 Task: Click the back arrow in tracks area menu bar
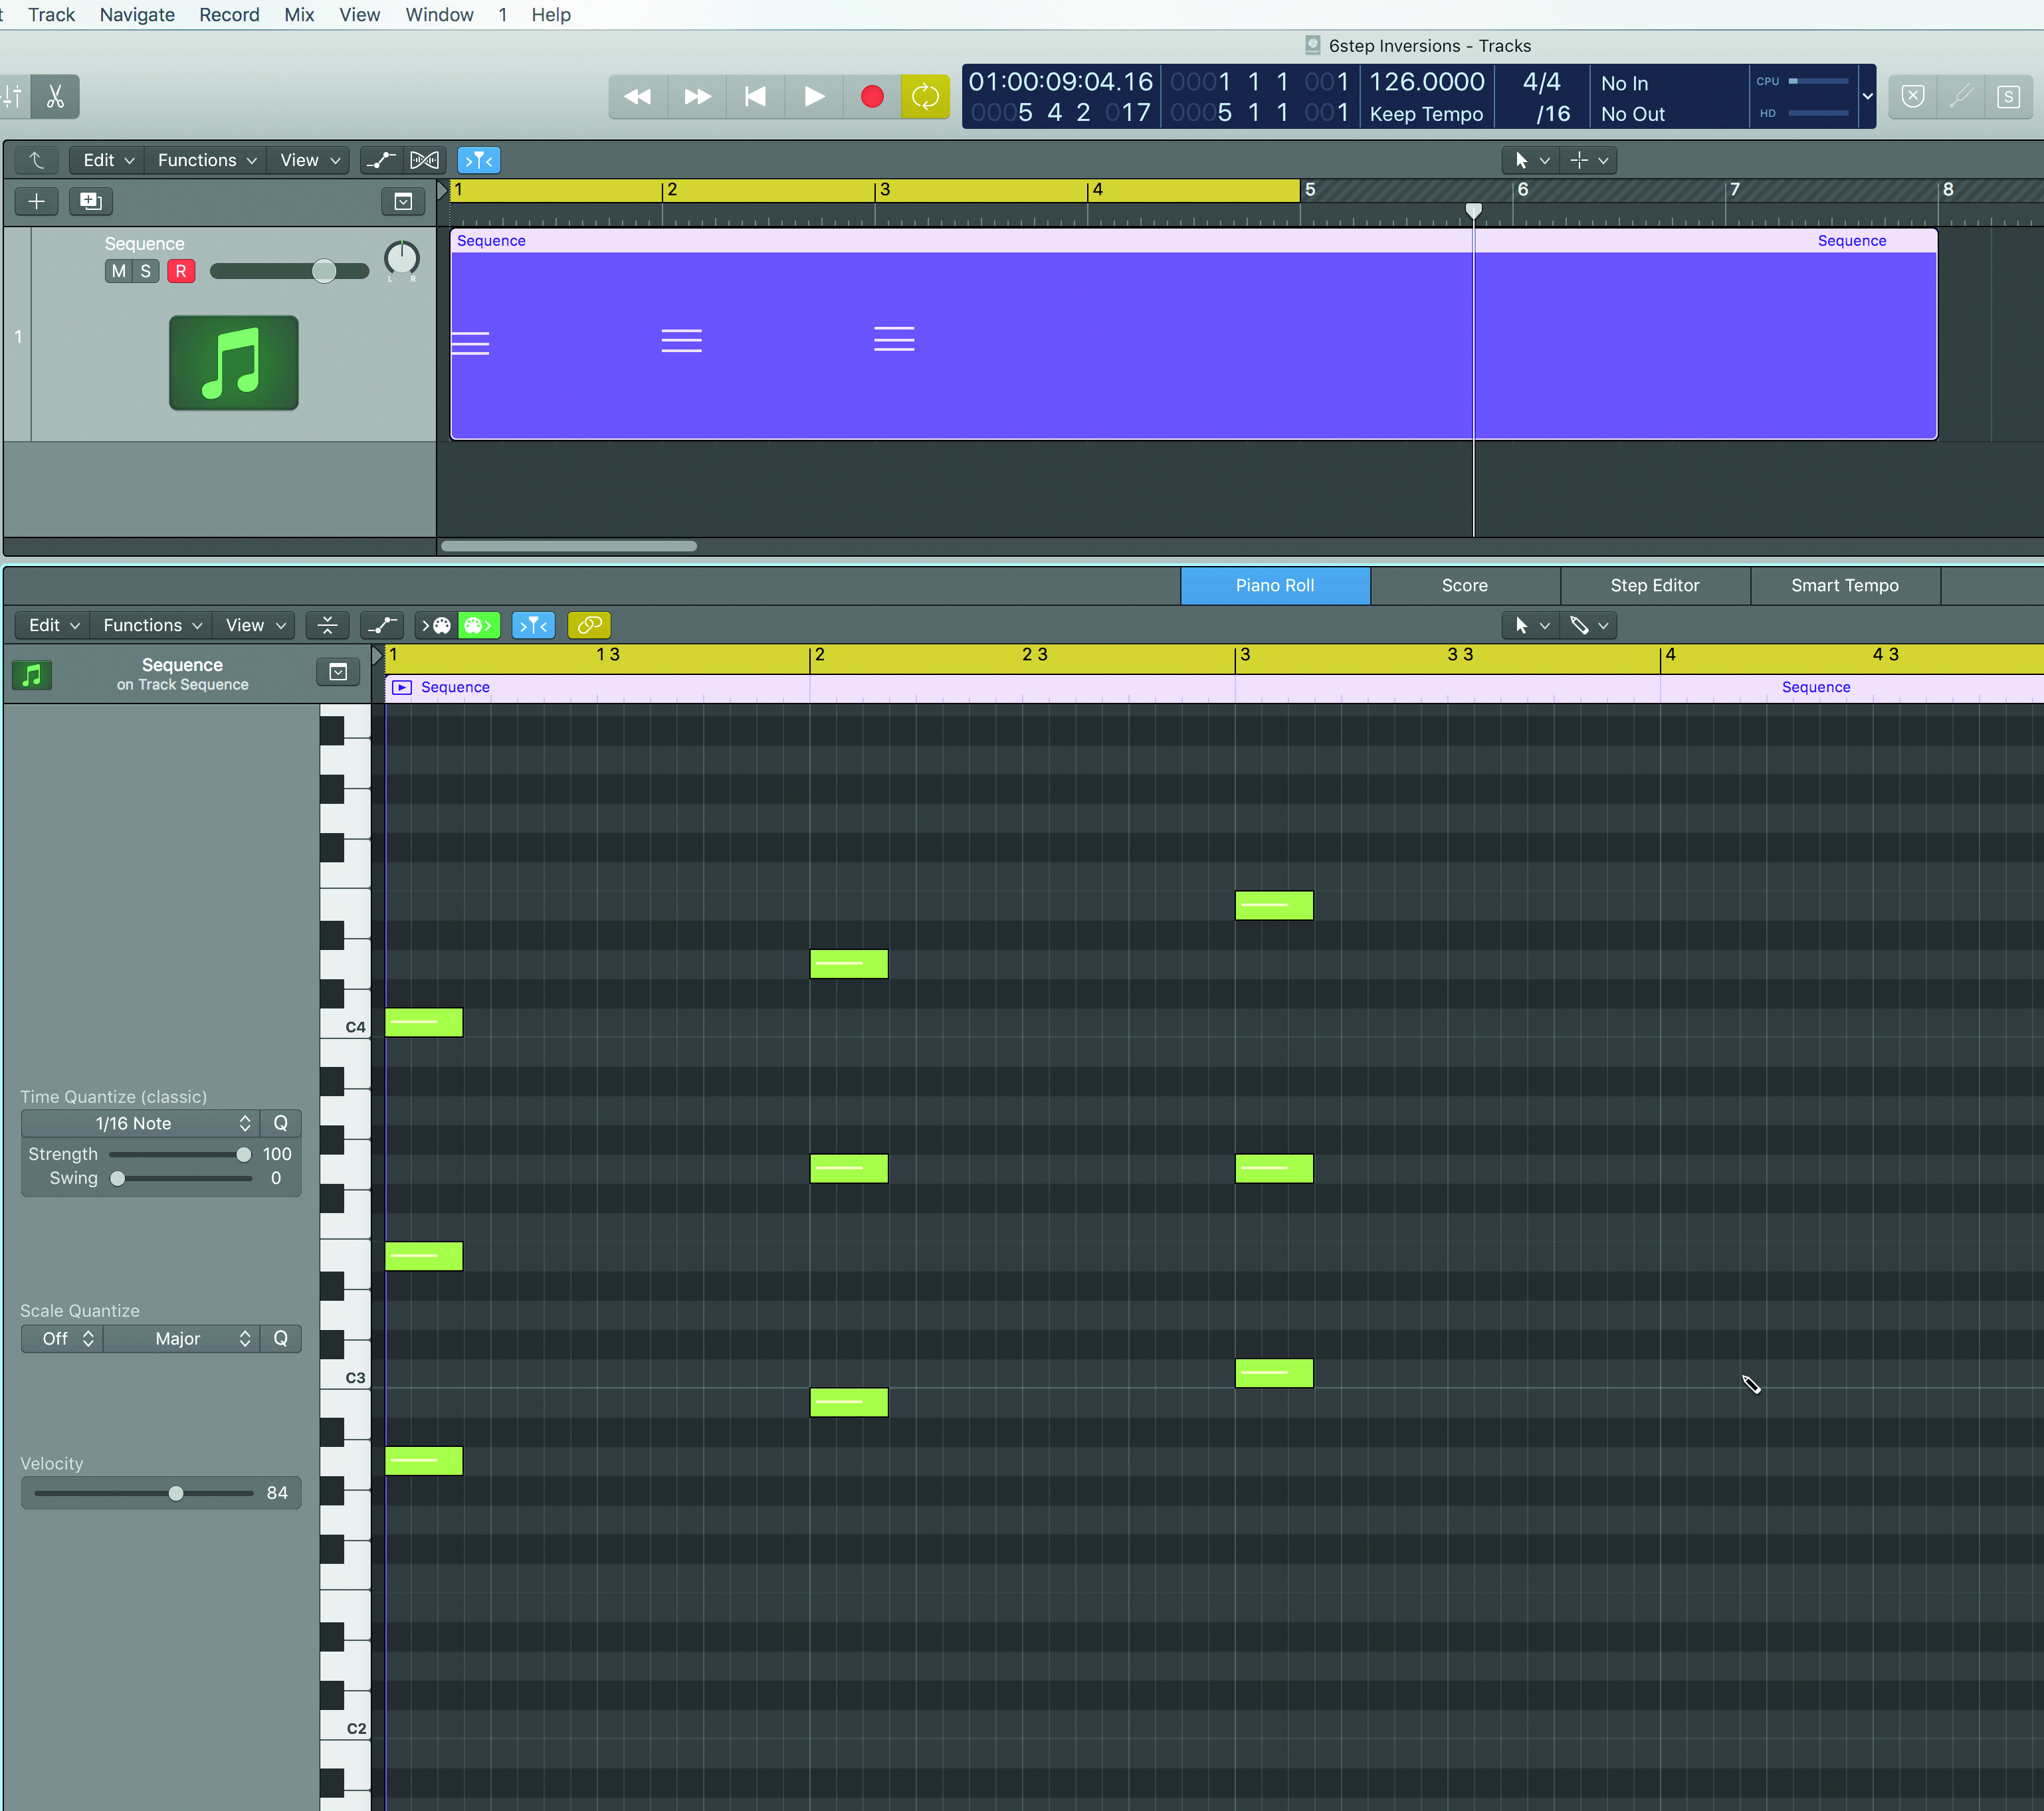36,160
